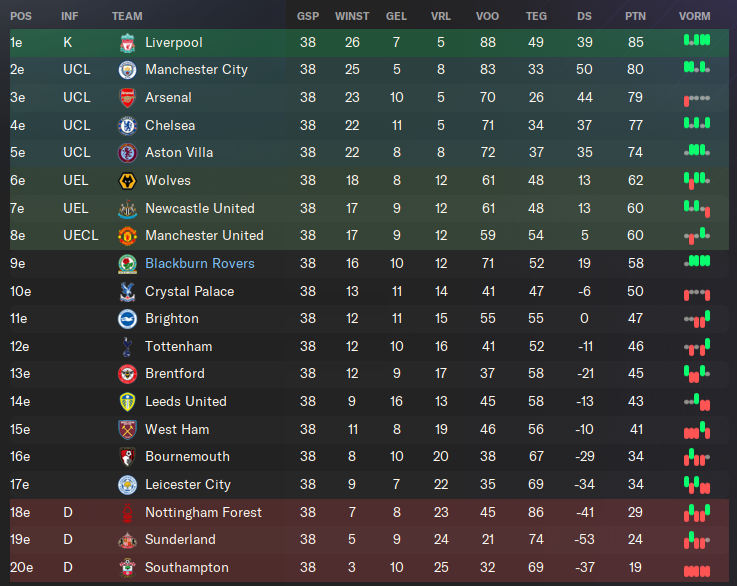
Task: Open the Blackburn Rovers team link
Action: pyautogui.click(x=200, y=264)
